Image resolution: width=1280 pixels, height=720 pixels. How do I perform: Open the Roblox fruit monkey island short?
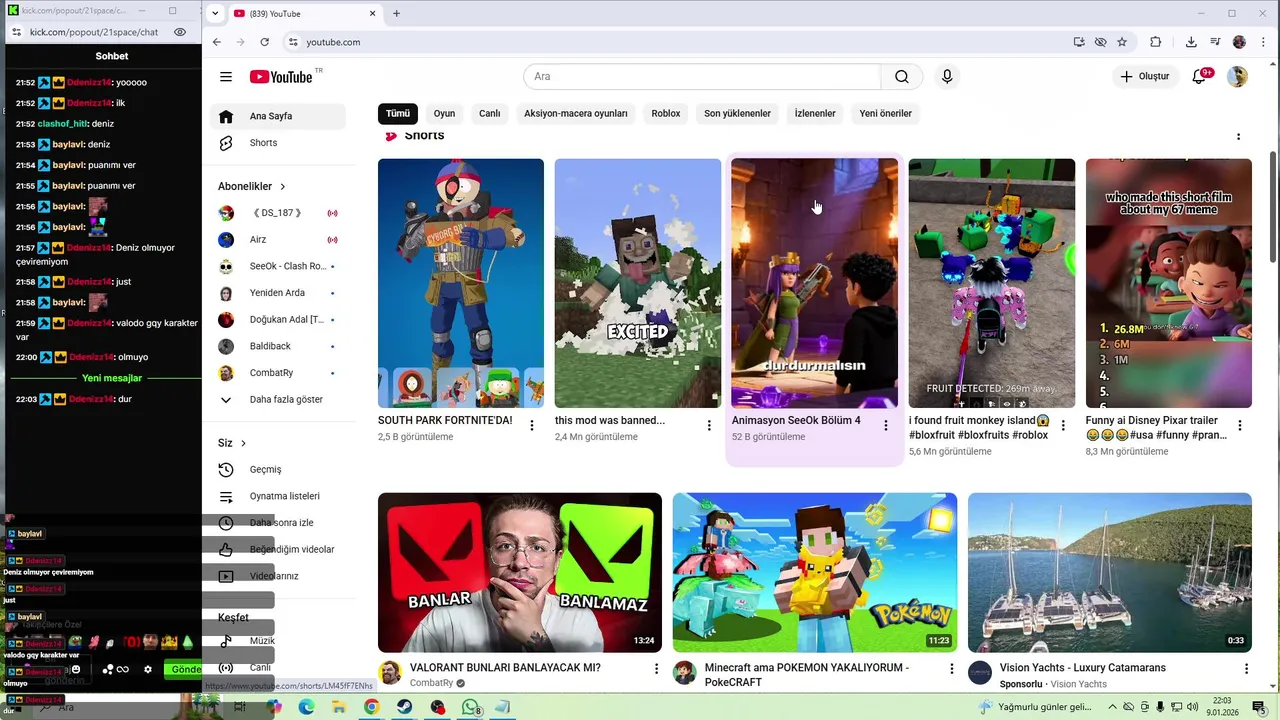[x=992, y=283]
